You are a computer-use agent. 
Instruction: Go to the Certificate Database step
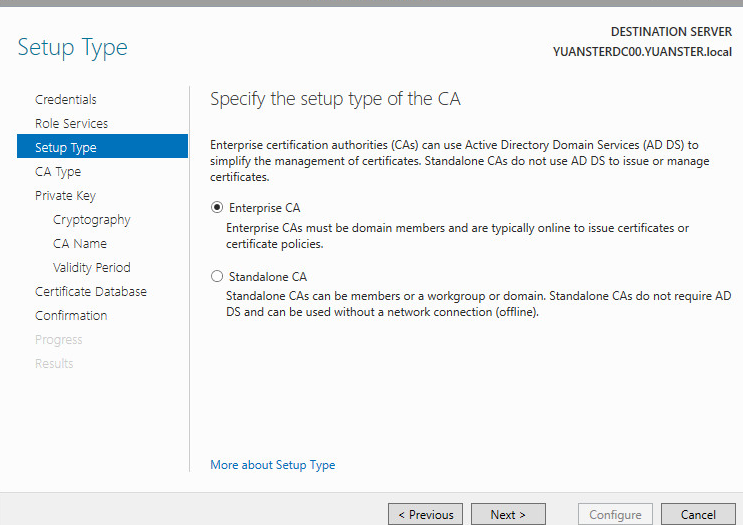(x=91, y=291)
